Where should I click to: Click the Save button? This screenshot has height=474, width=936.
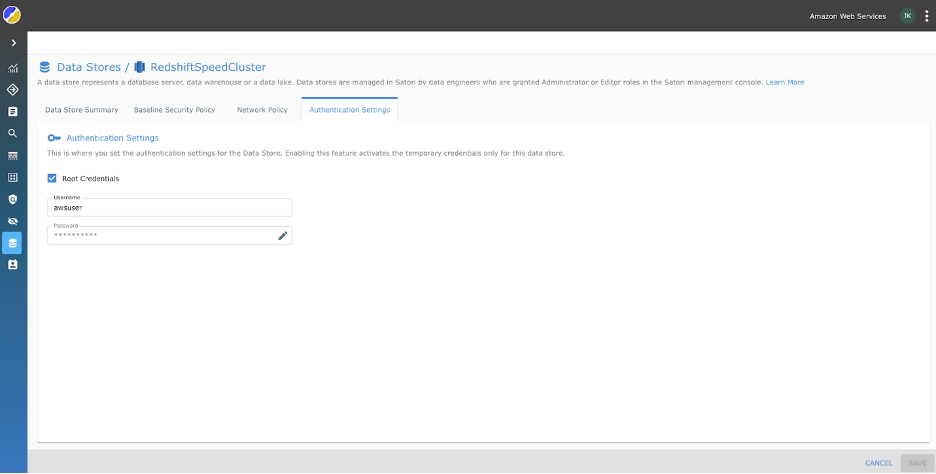(917, 463)
